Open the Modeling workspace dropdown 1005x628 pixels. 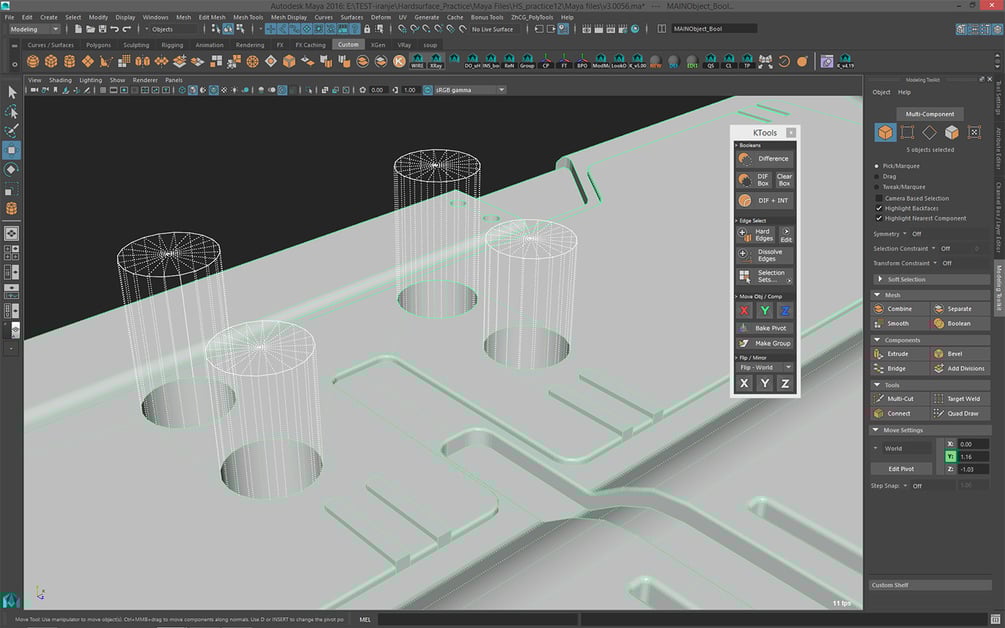point(35,29)
